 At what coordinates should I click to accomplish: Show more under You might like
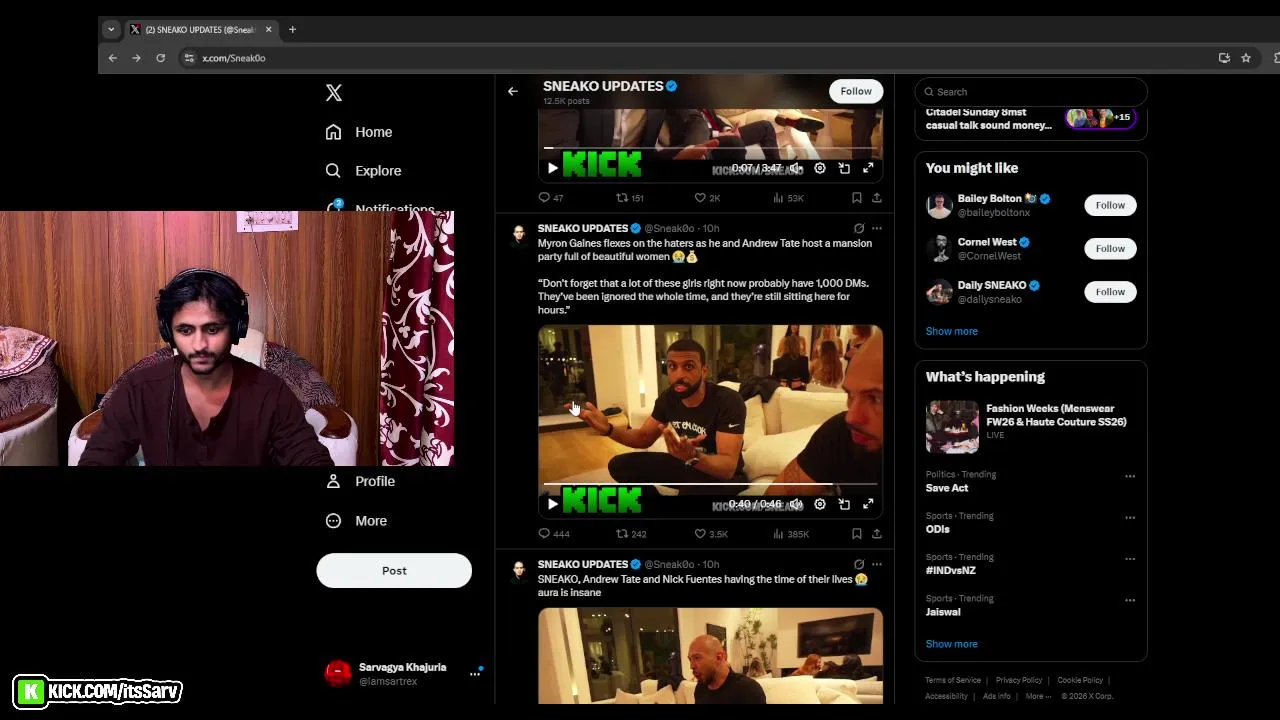[952, 331]
